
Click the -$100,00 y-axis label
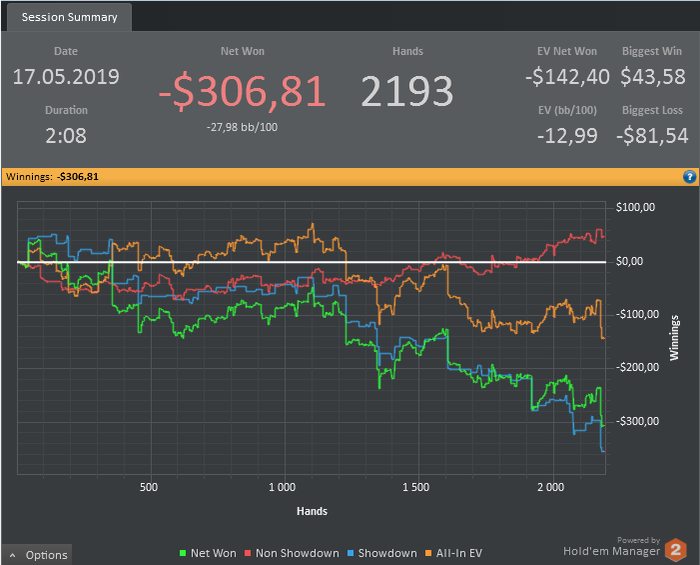(x=638, y=314)
